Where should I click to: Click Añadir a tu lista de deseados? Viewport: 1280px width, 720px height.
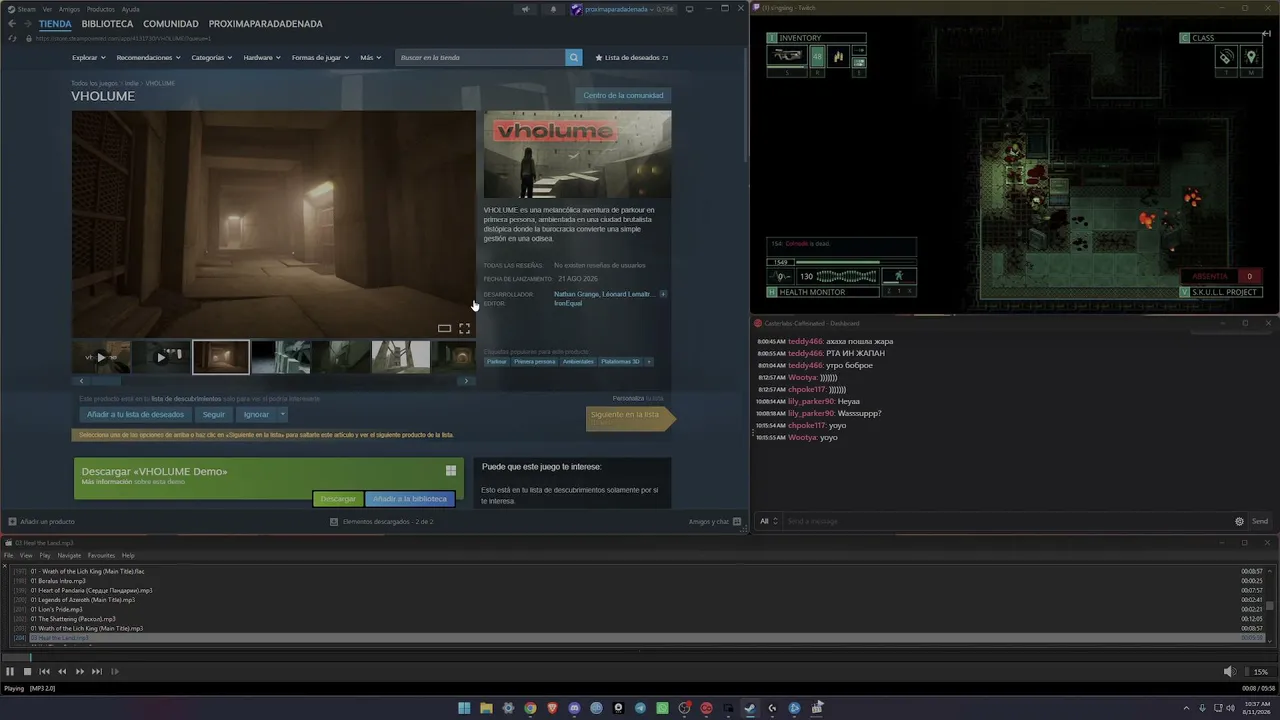tap(135, 414)
